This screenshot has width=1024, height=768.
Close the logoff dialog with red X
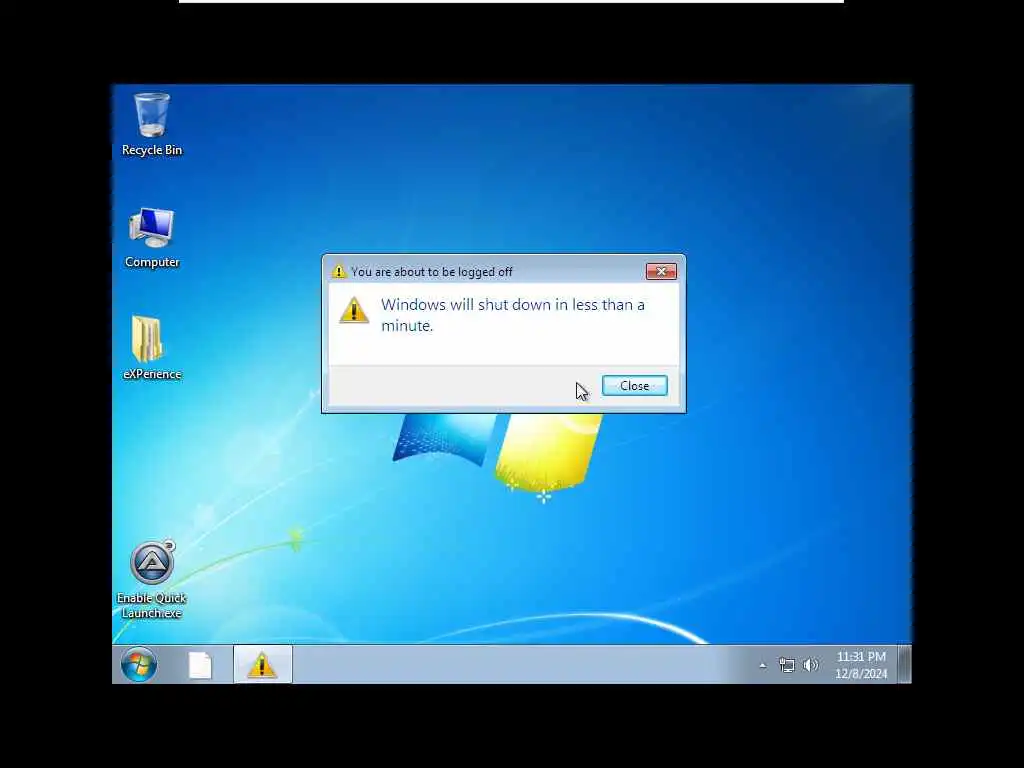coord(661,271)
